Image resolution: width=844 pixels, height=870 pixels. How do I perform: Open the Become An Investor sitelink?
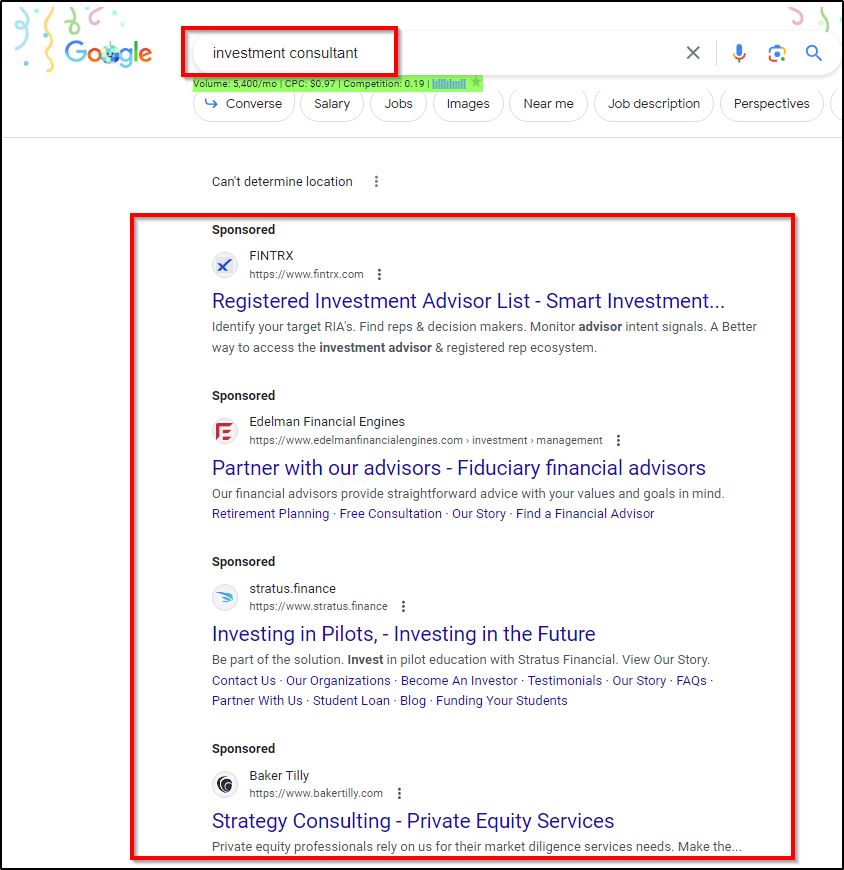click(459, 681)
